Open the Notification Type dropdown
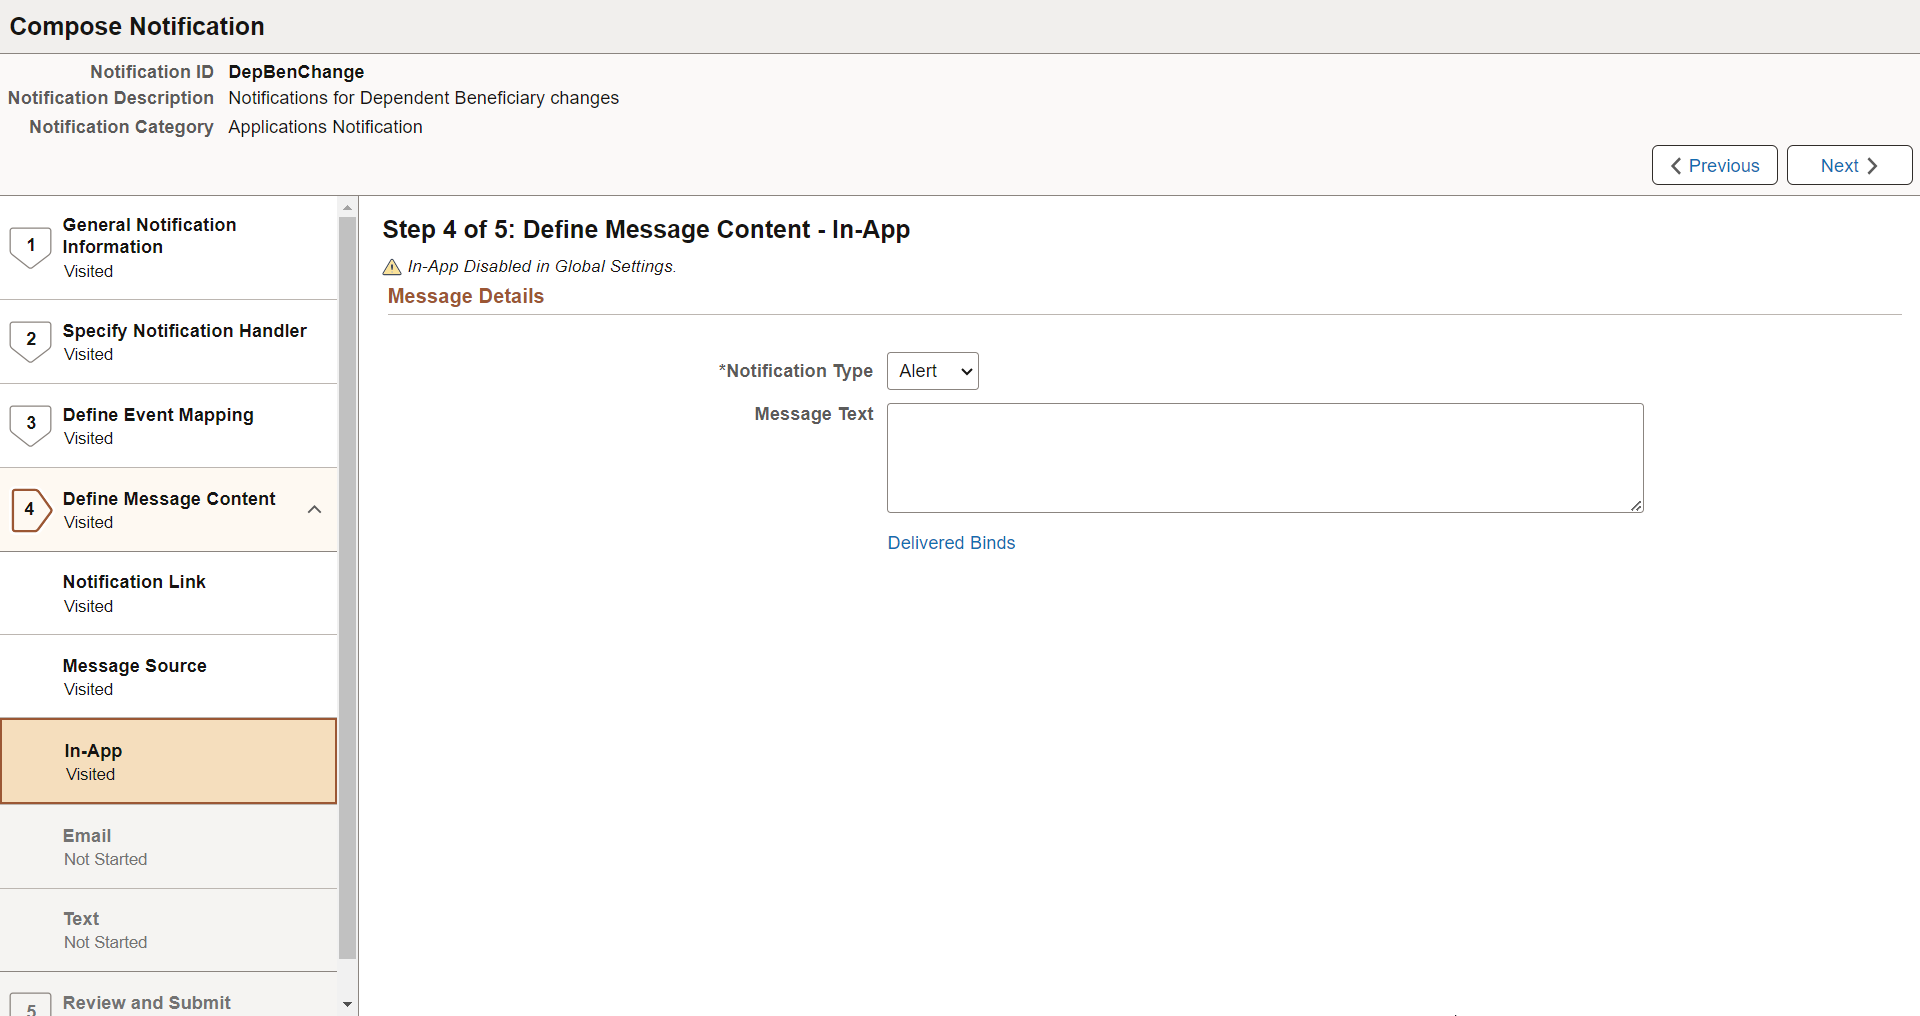Viewport: 1920px width, 1016px height. point(932,371)
